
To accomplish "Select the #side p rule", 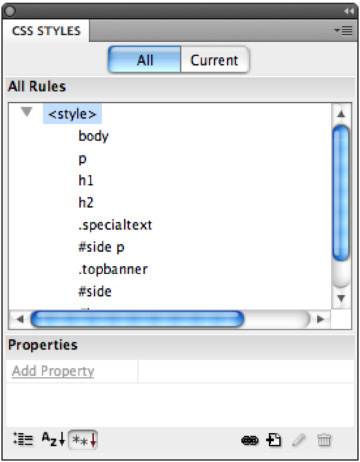I will coord(101,247).
